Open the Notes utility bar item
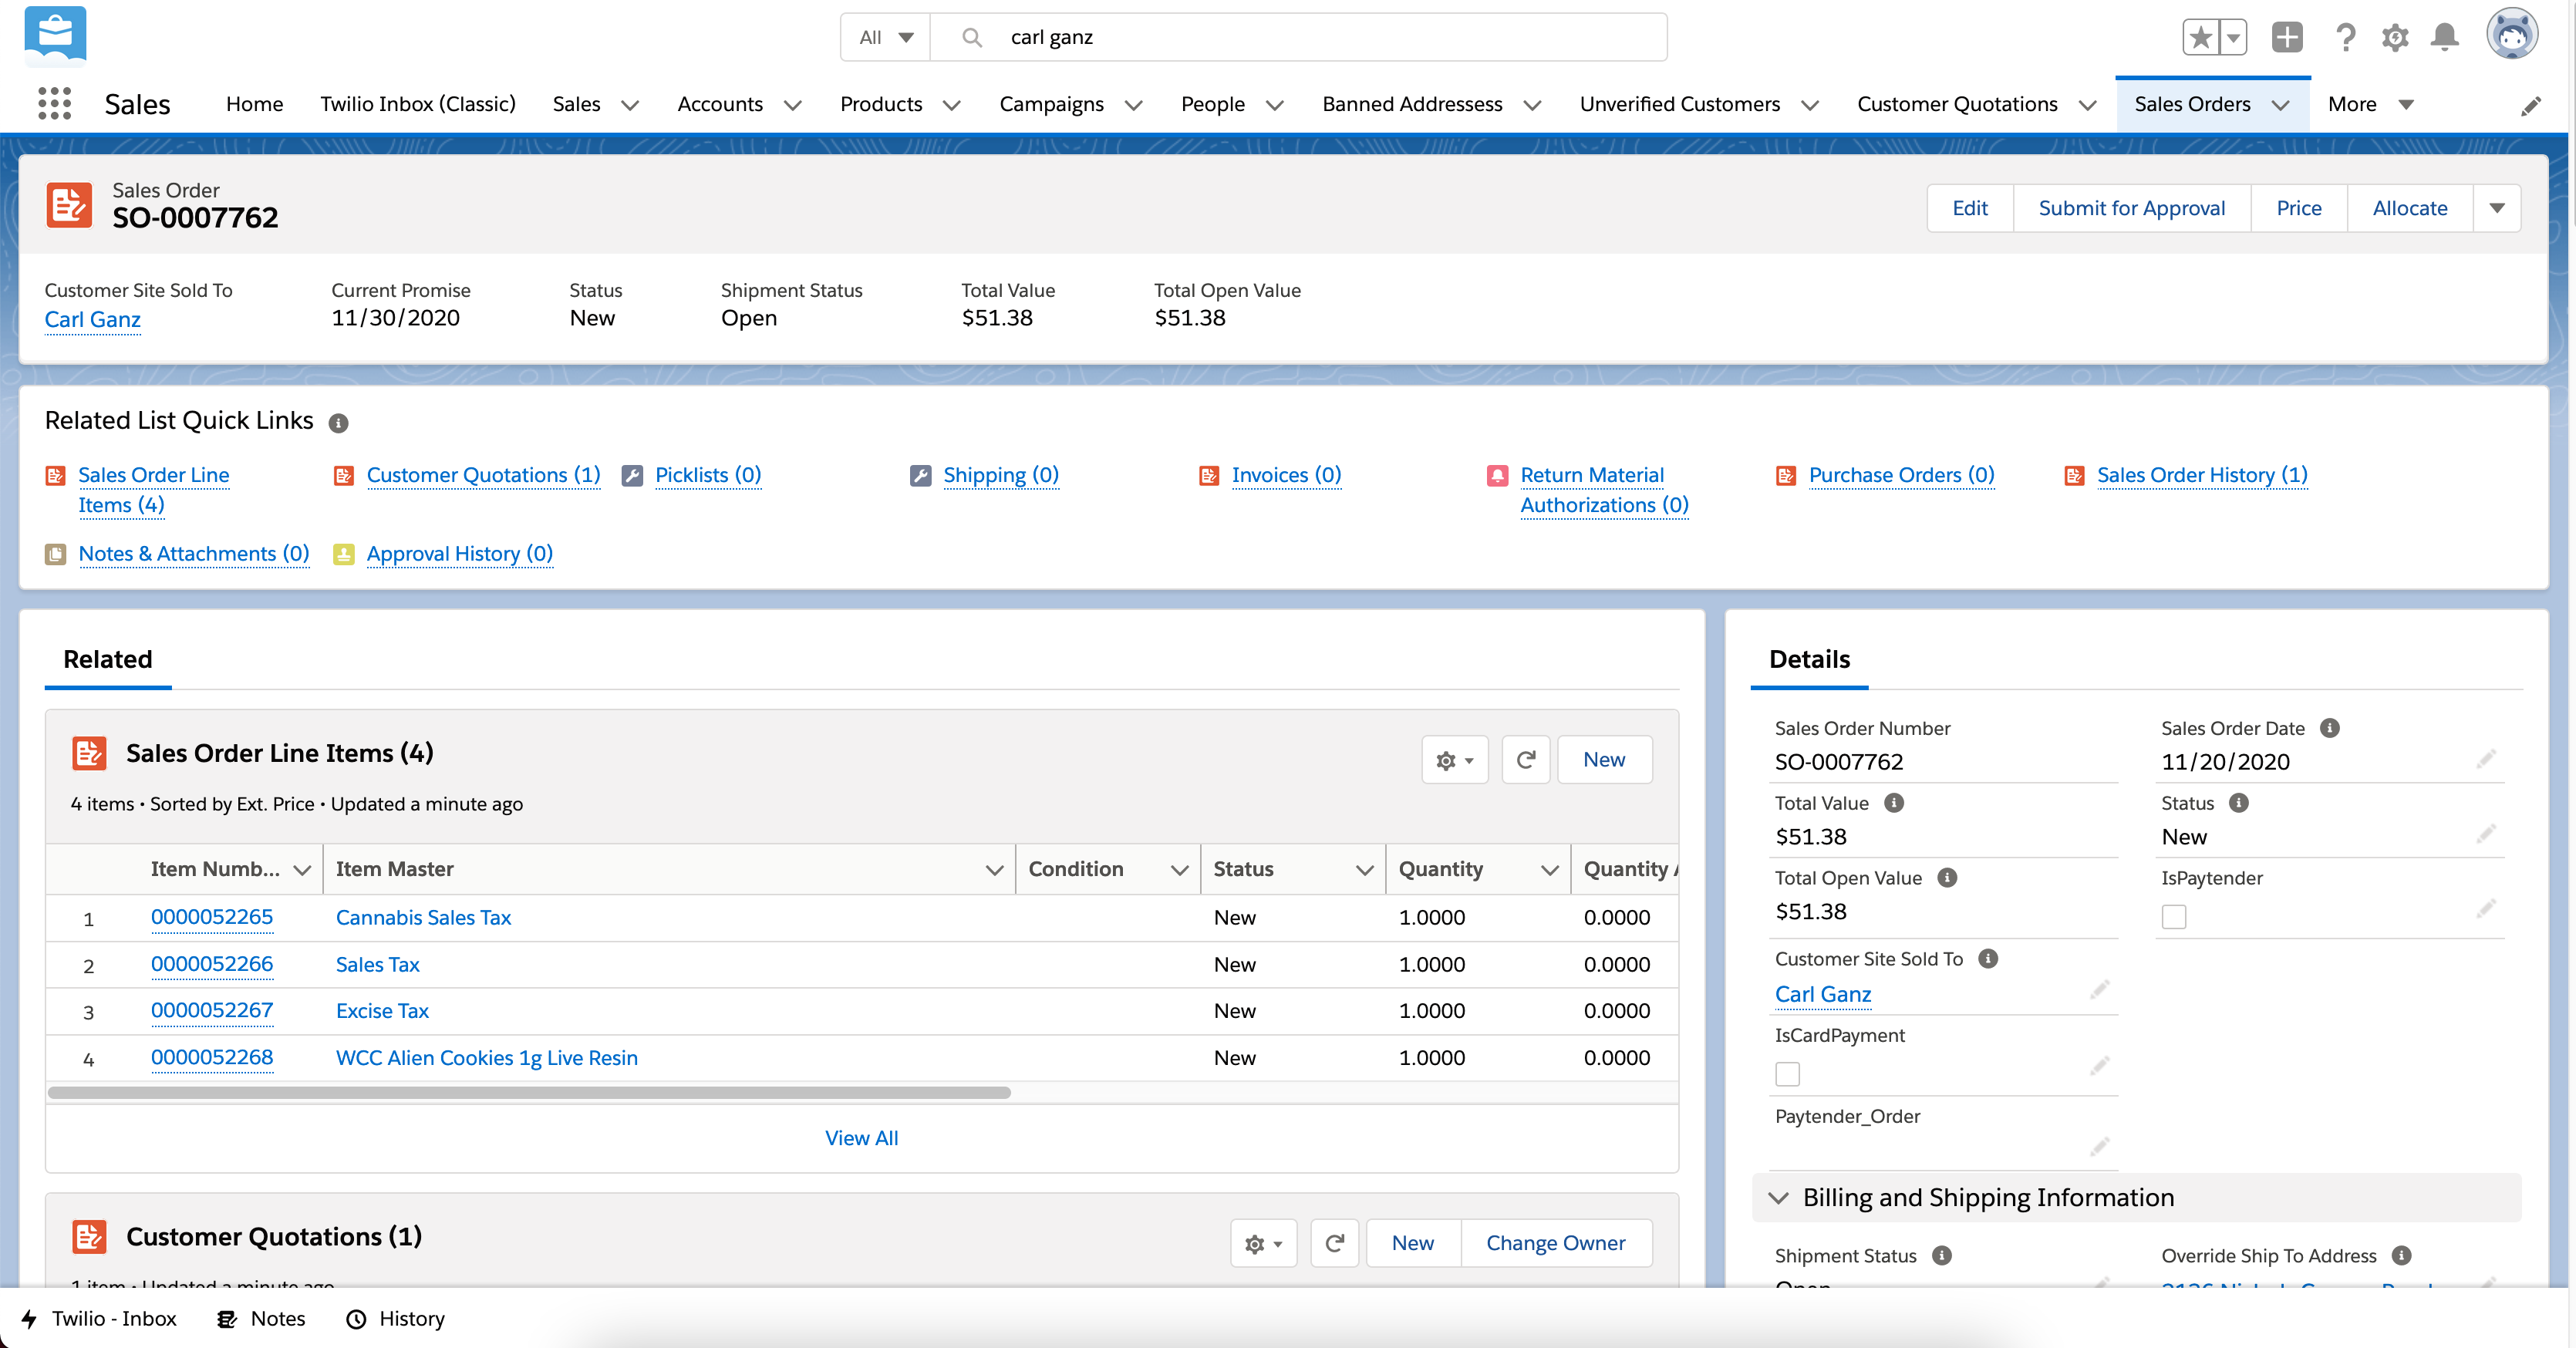This screenshot has width=2576, height=1348. tap(261, 1319)
